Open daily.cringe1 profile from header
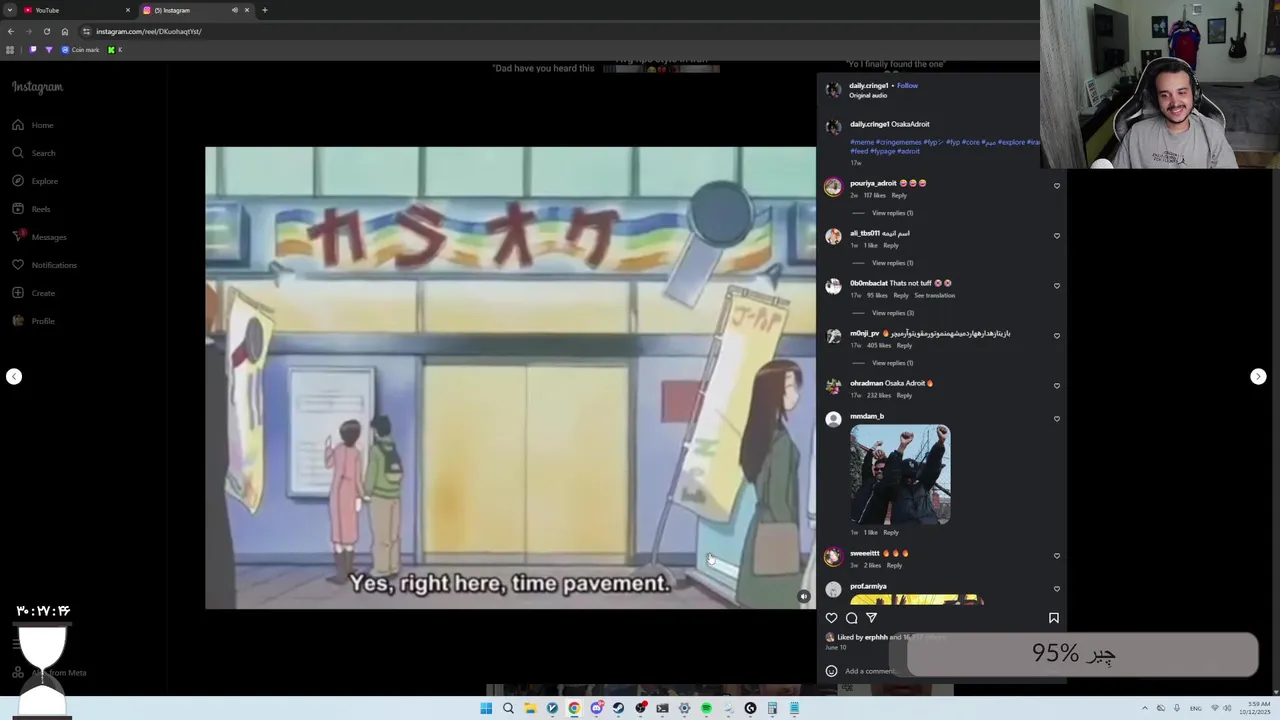 tap(868, 86)
